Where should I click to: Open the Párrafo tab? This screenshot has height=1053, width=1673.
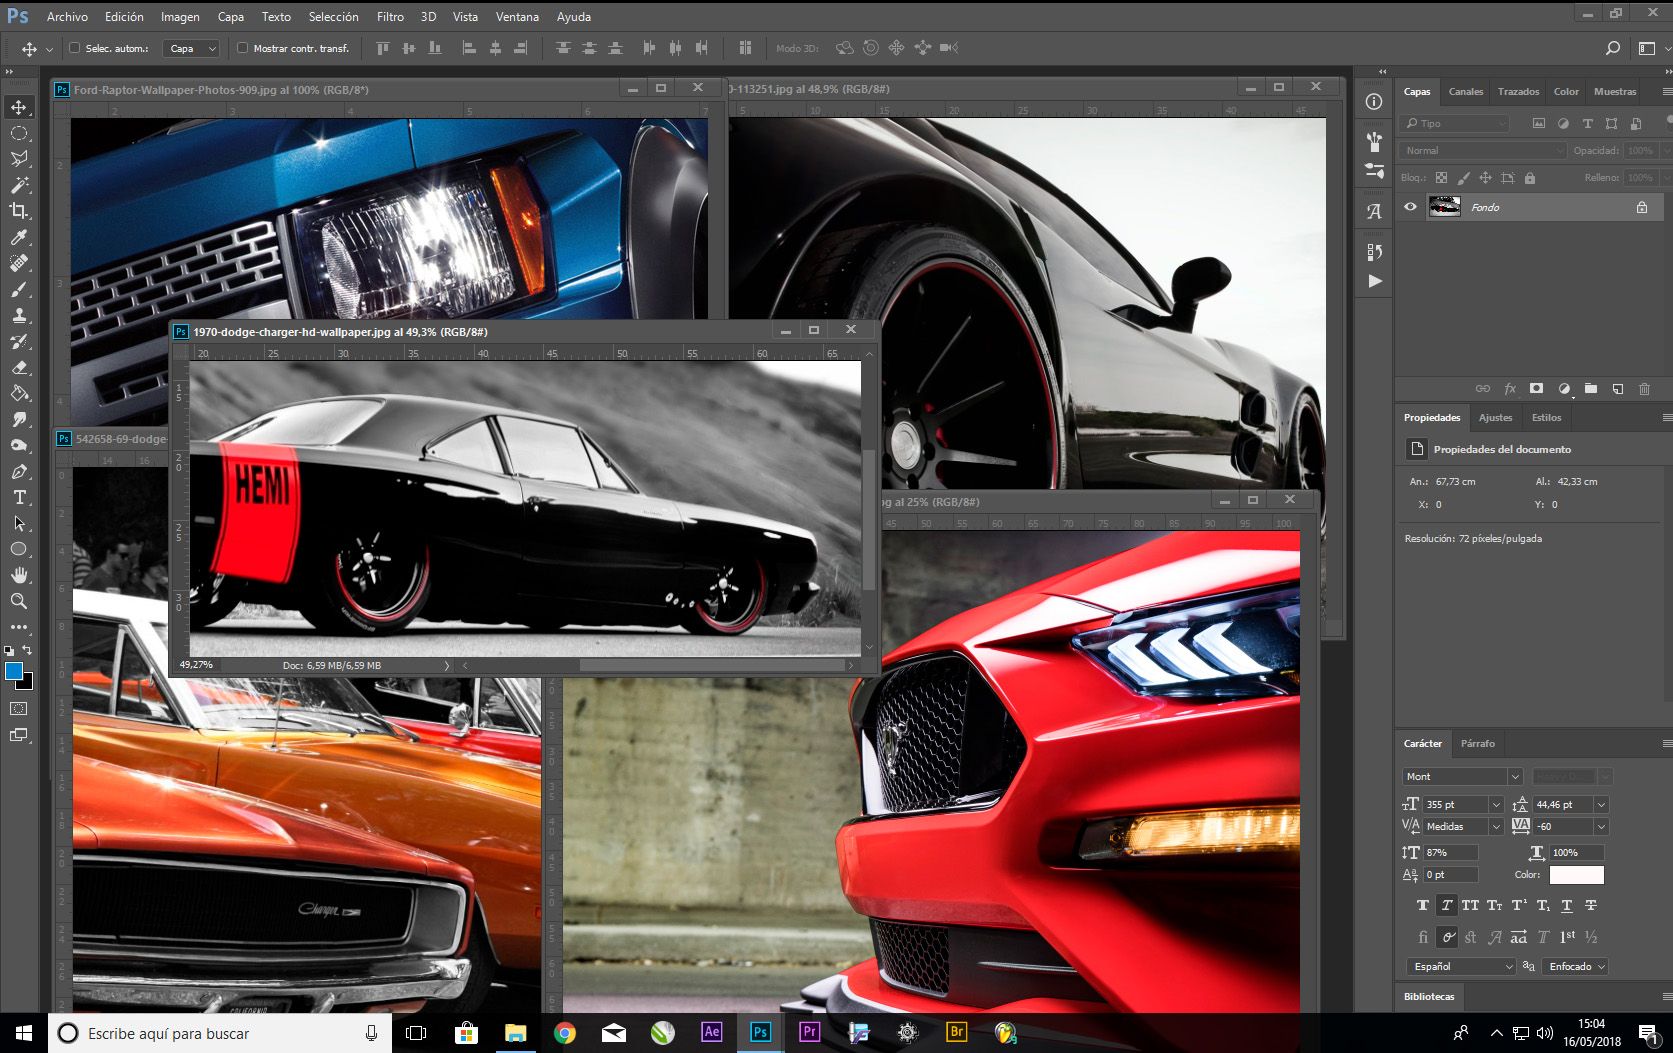1477,743
